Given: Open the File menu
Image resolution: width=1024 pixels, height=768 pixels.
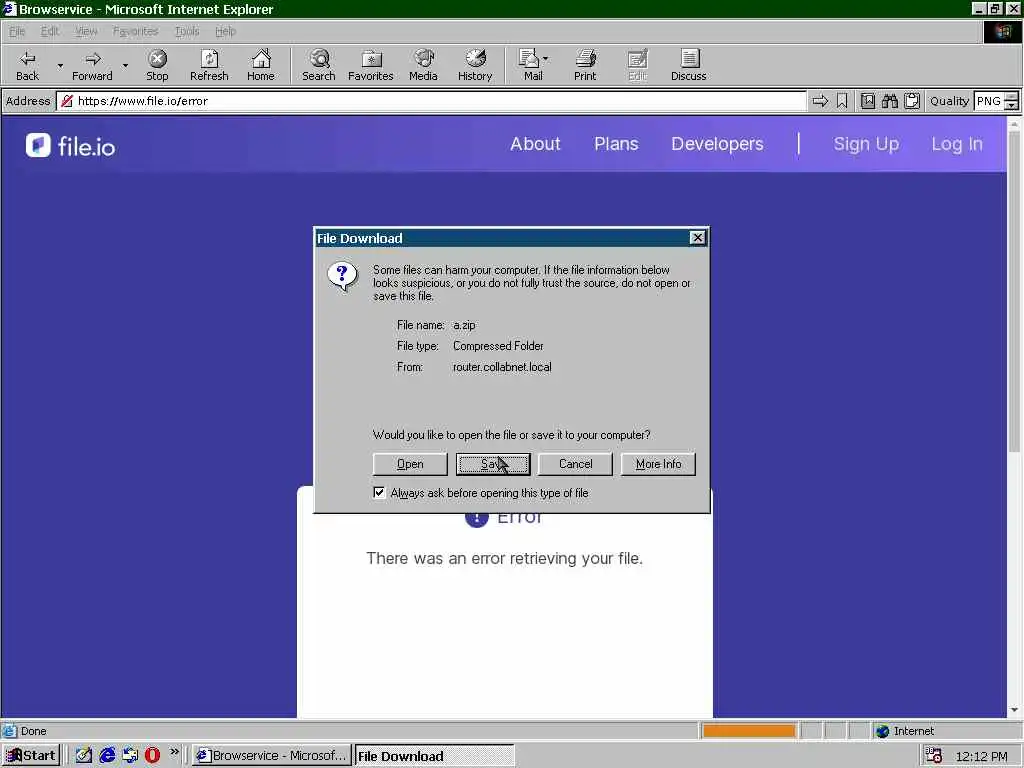Looking at the screenshot, I should pyautogui.click(x=17, y=31).
